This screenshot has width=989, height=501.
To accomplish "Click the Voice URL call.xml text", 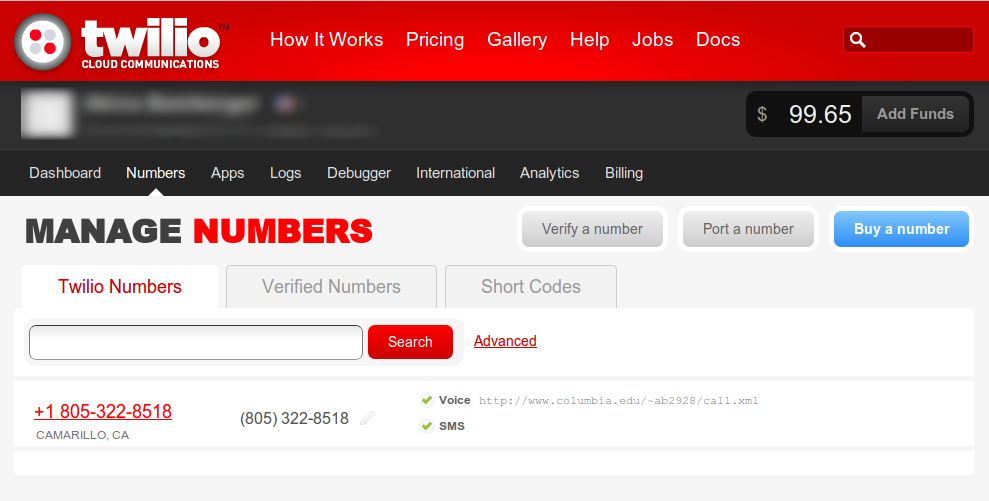I will [618, 401].
